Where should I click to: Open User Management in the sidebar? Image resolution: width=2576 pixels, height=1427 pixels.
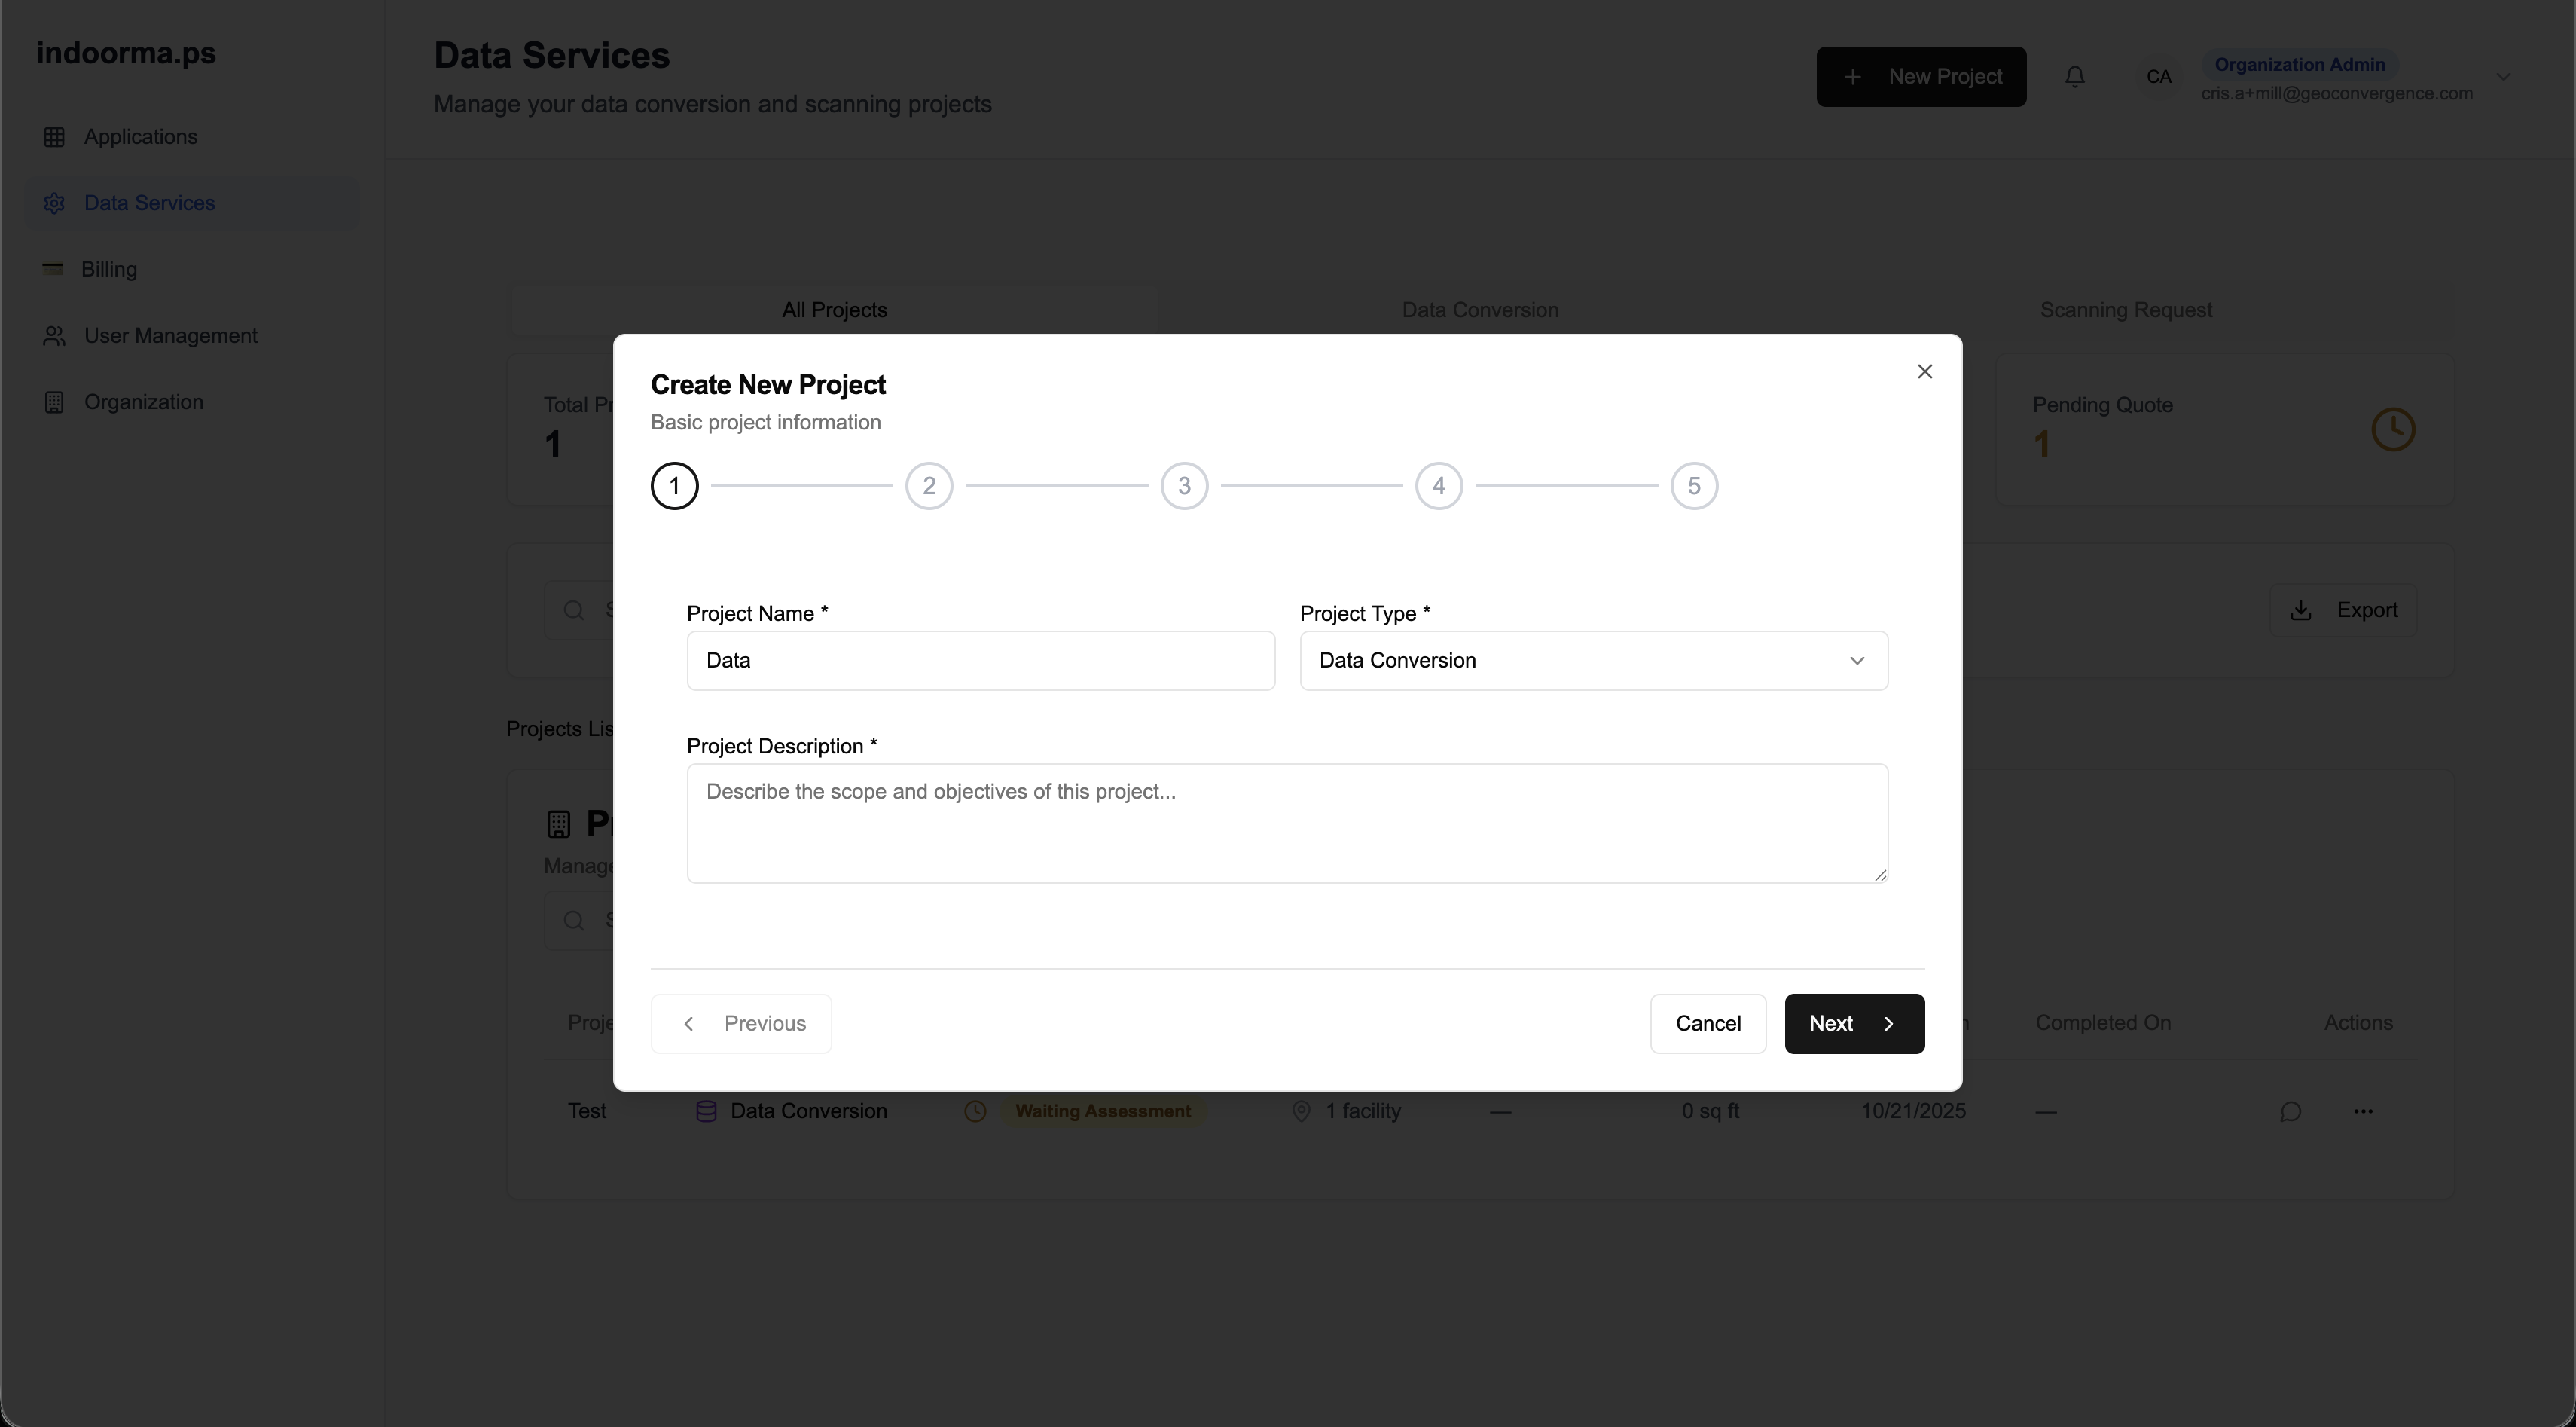click(191, 336)
